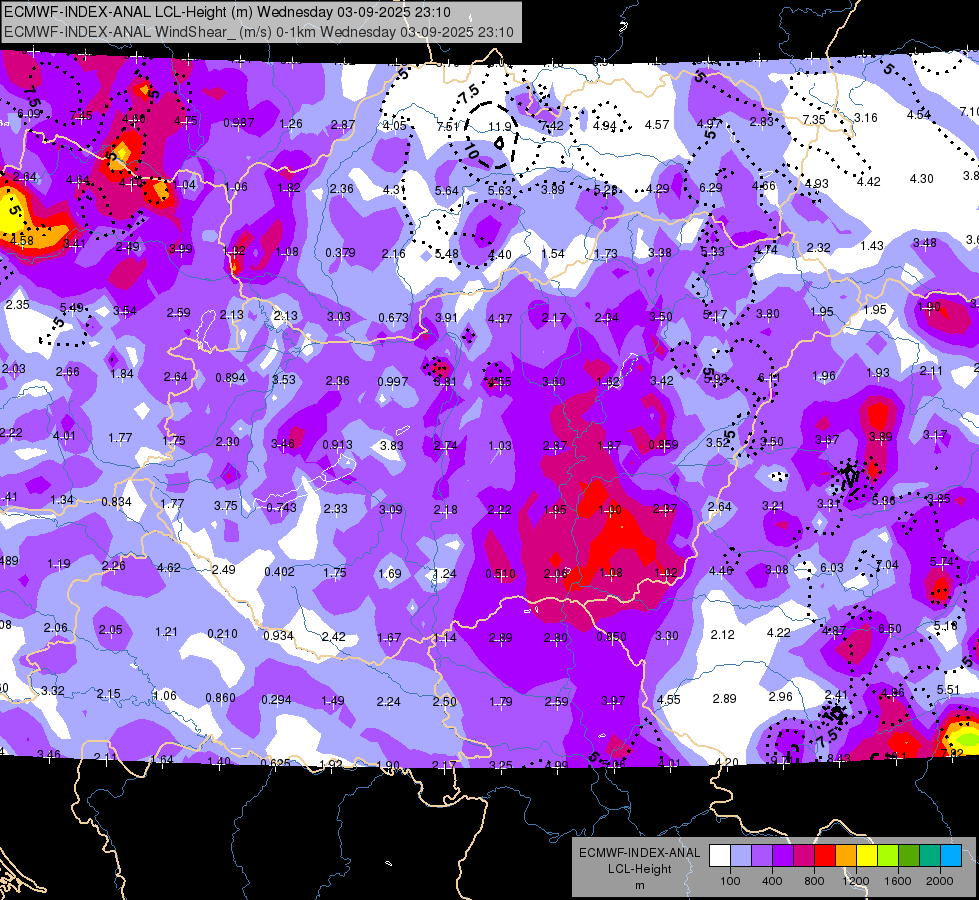
Task: Click the red legend swatch
Action: click(825, 855)
